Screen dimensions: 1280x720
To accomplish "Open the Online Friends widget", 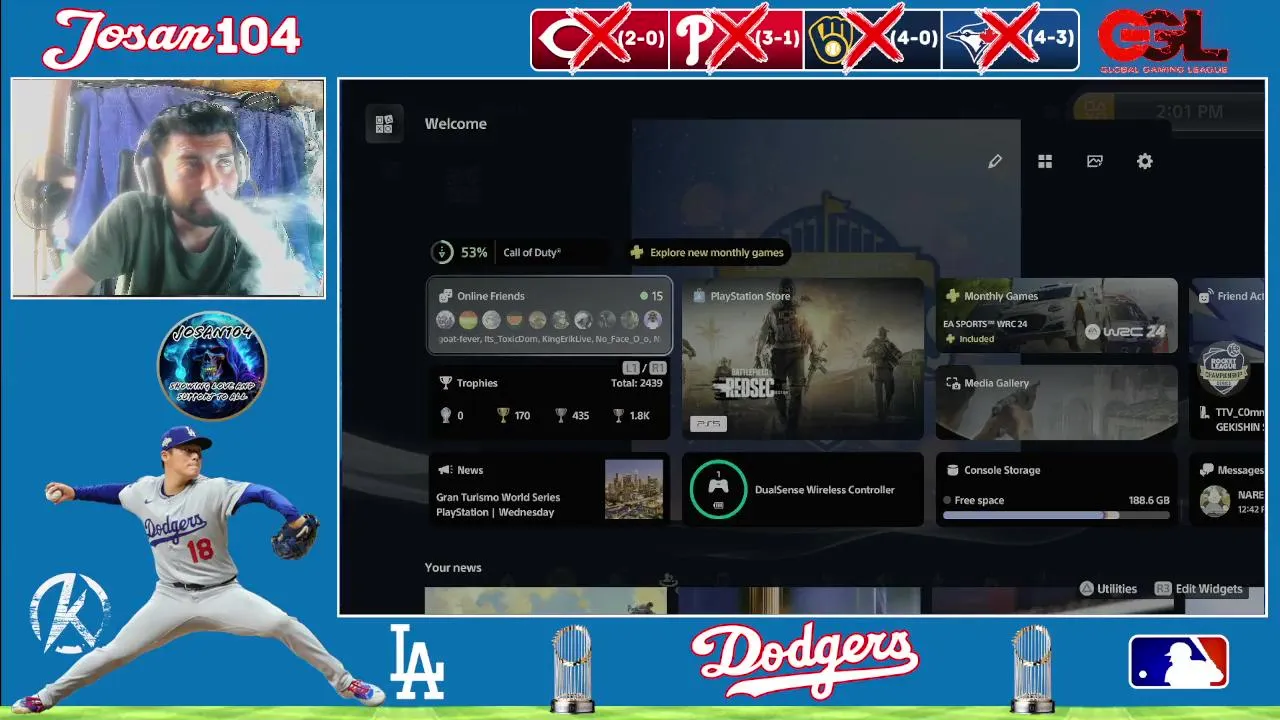I will tap(550, 316).
